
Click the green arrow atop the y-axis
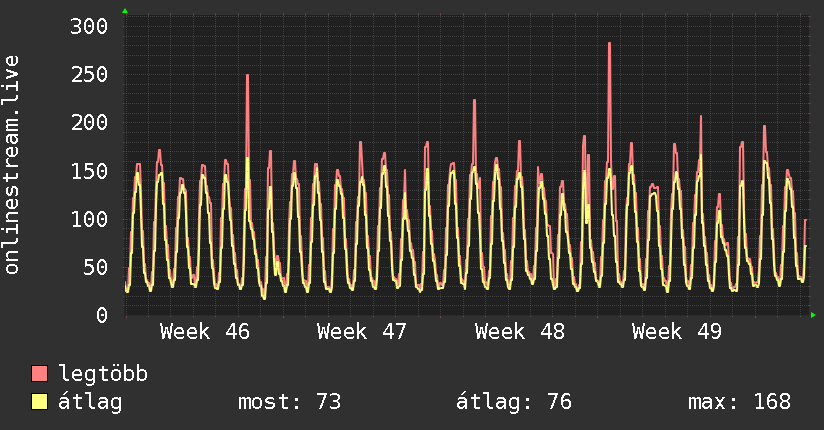pyautogui.click(x=125, y=11)
